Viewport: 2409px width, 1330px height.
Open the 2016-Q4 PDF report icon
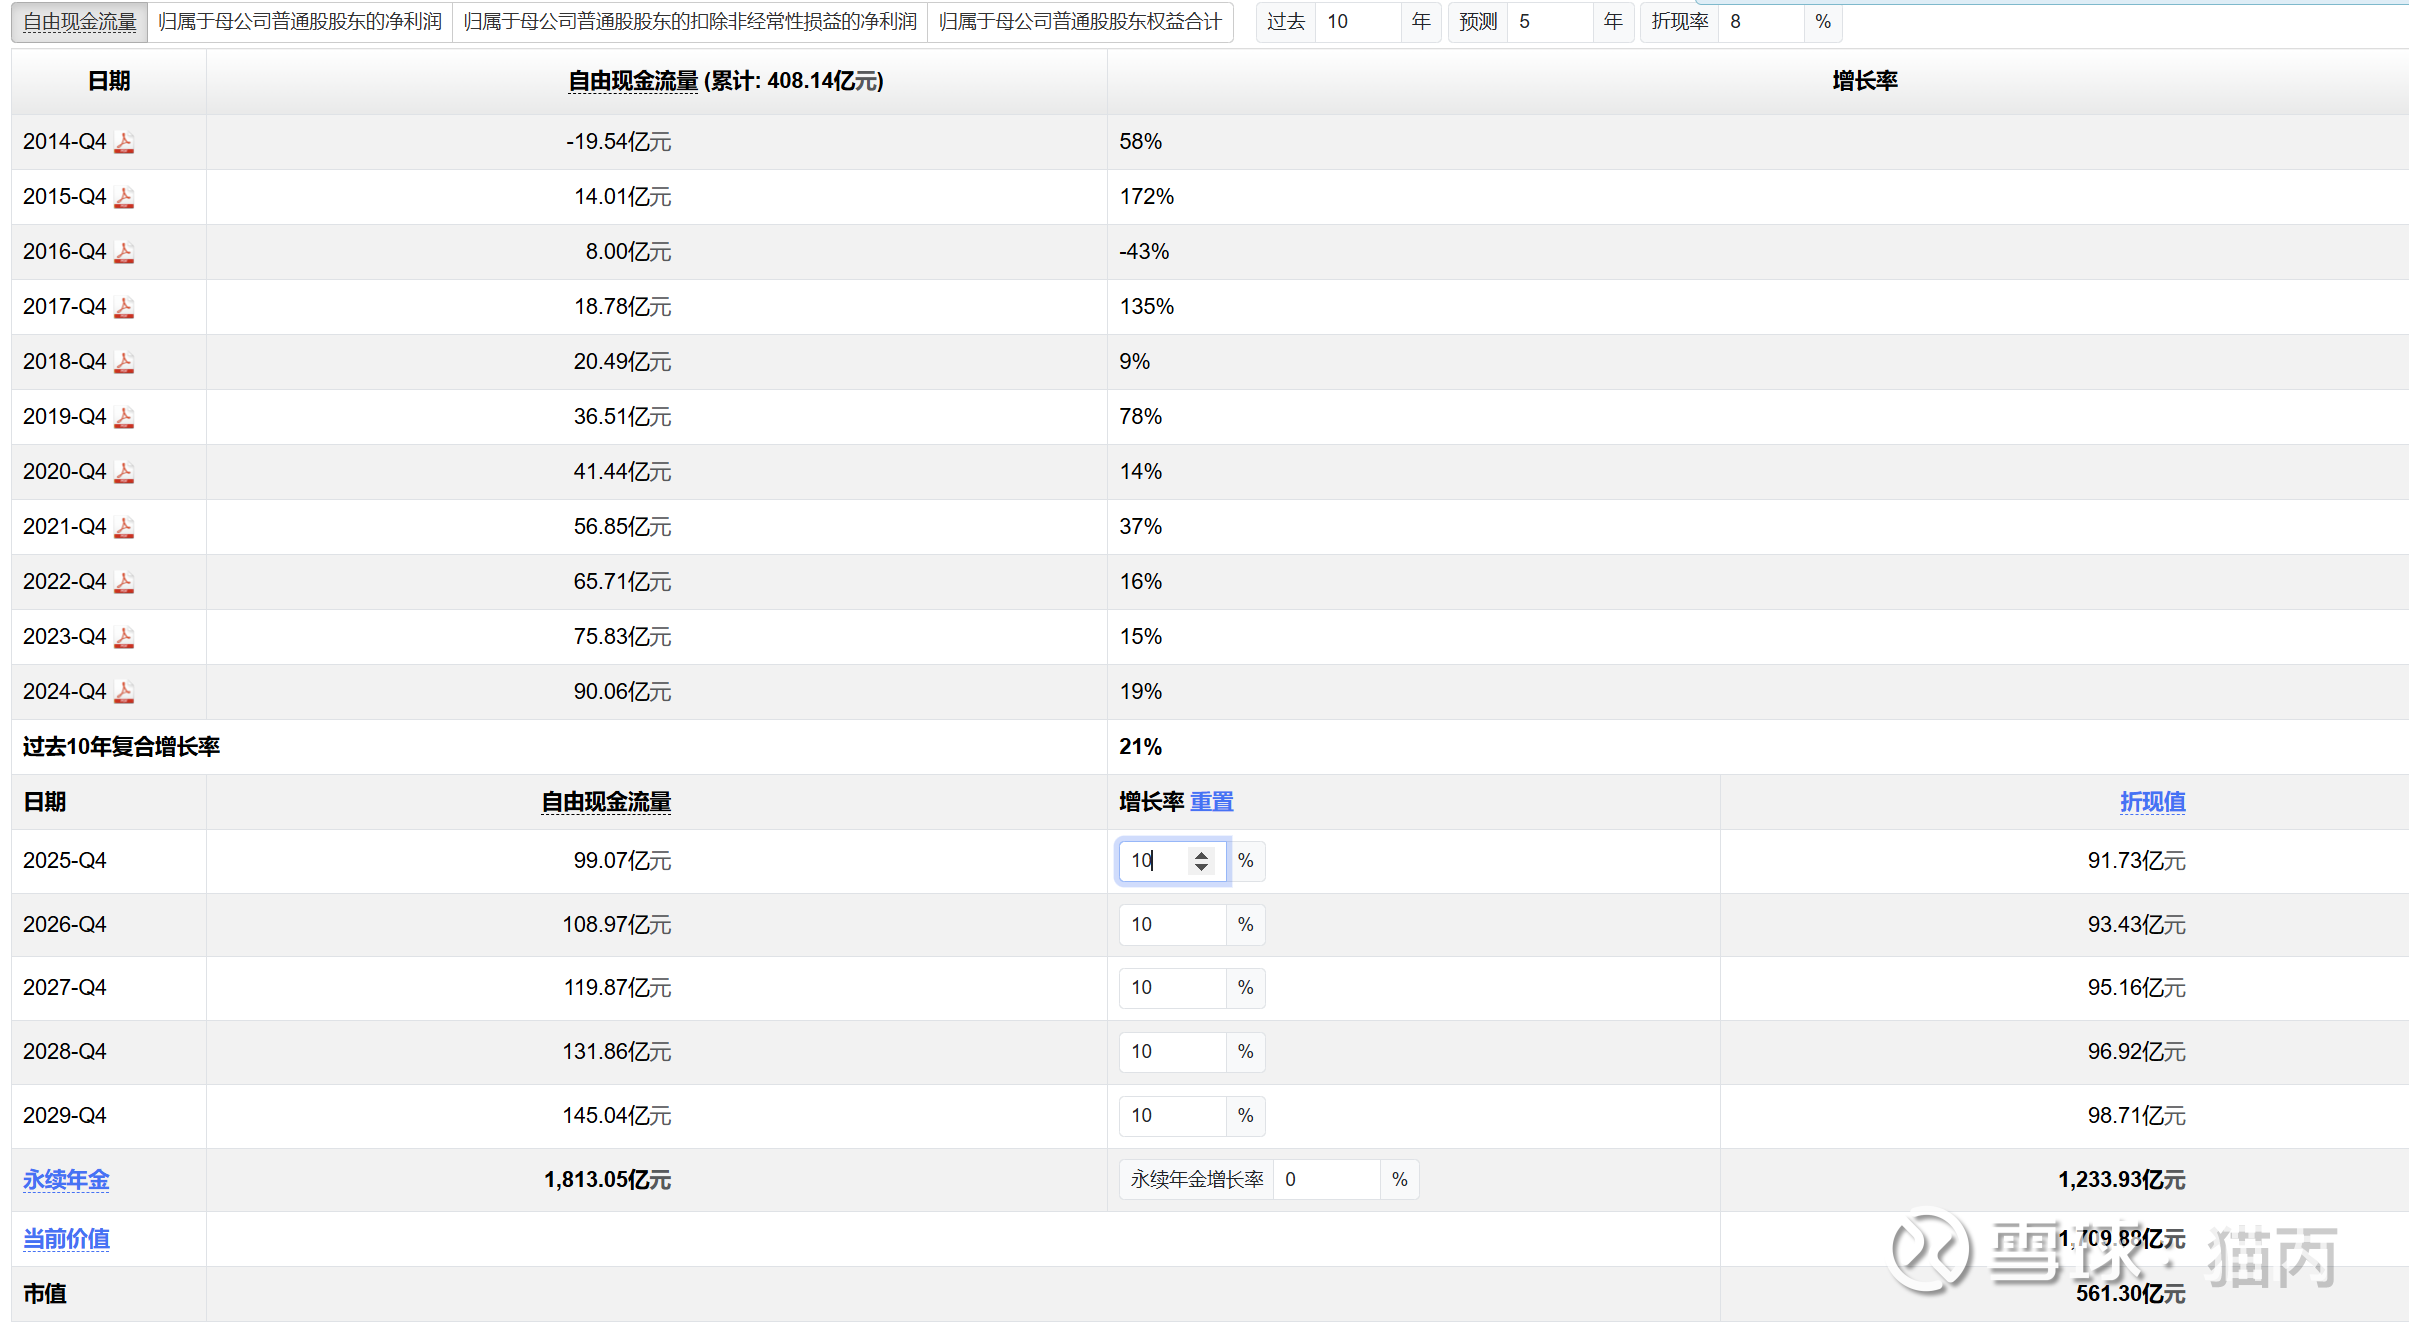(x=124, y=252)
